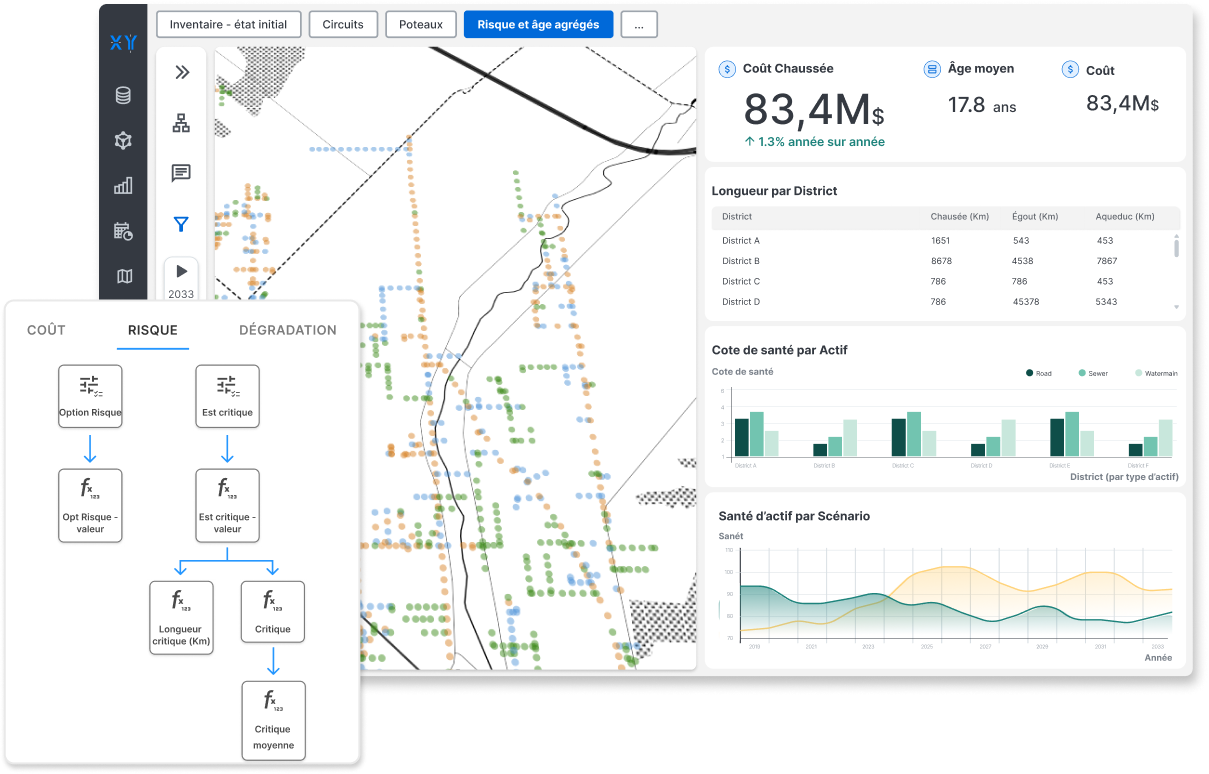The width and height of the screenshot is (1209, 774).
Task: Open the DÉGRADATION panel tab
Action: tap(288, 330)
